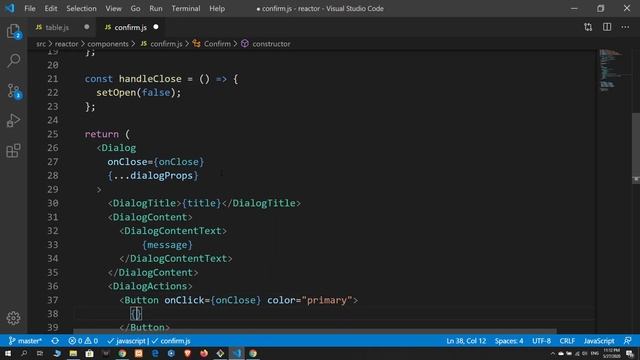The width and height of the screenshot is (640, 360).
Task: Expand the confirm.js breadcrumb file
Action: click(162, 44)
